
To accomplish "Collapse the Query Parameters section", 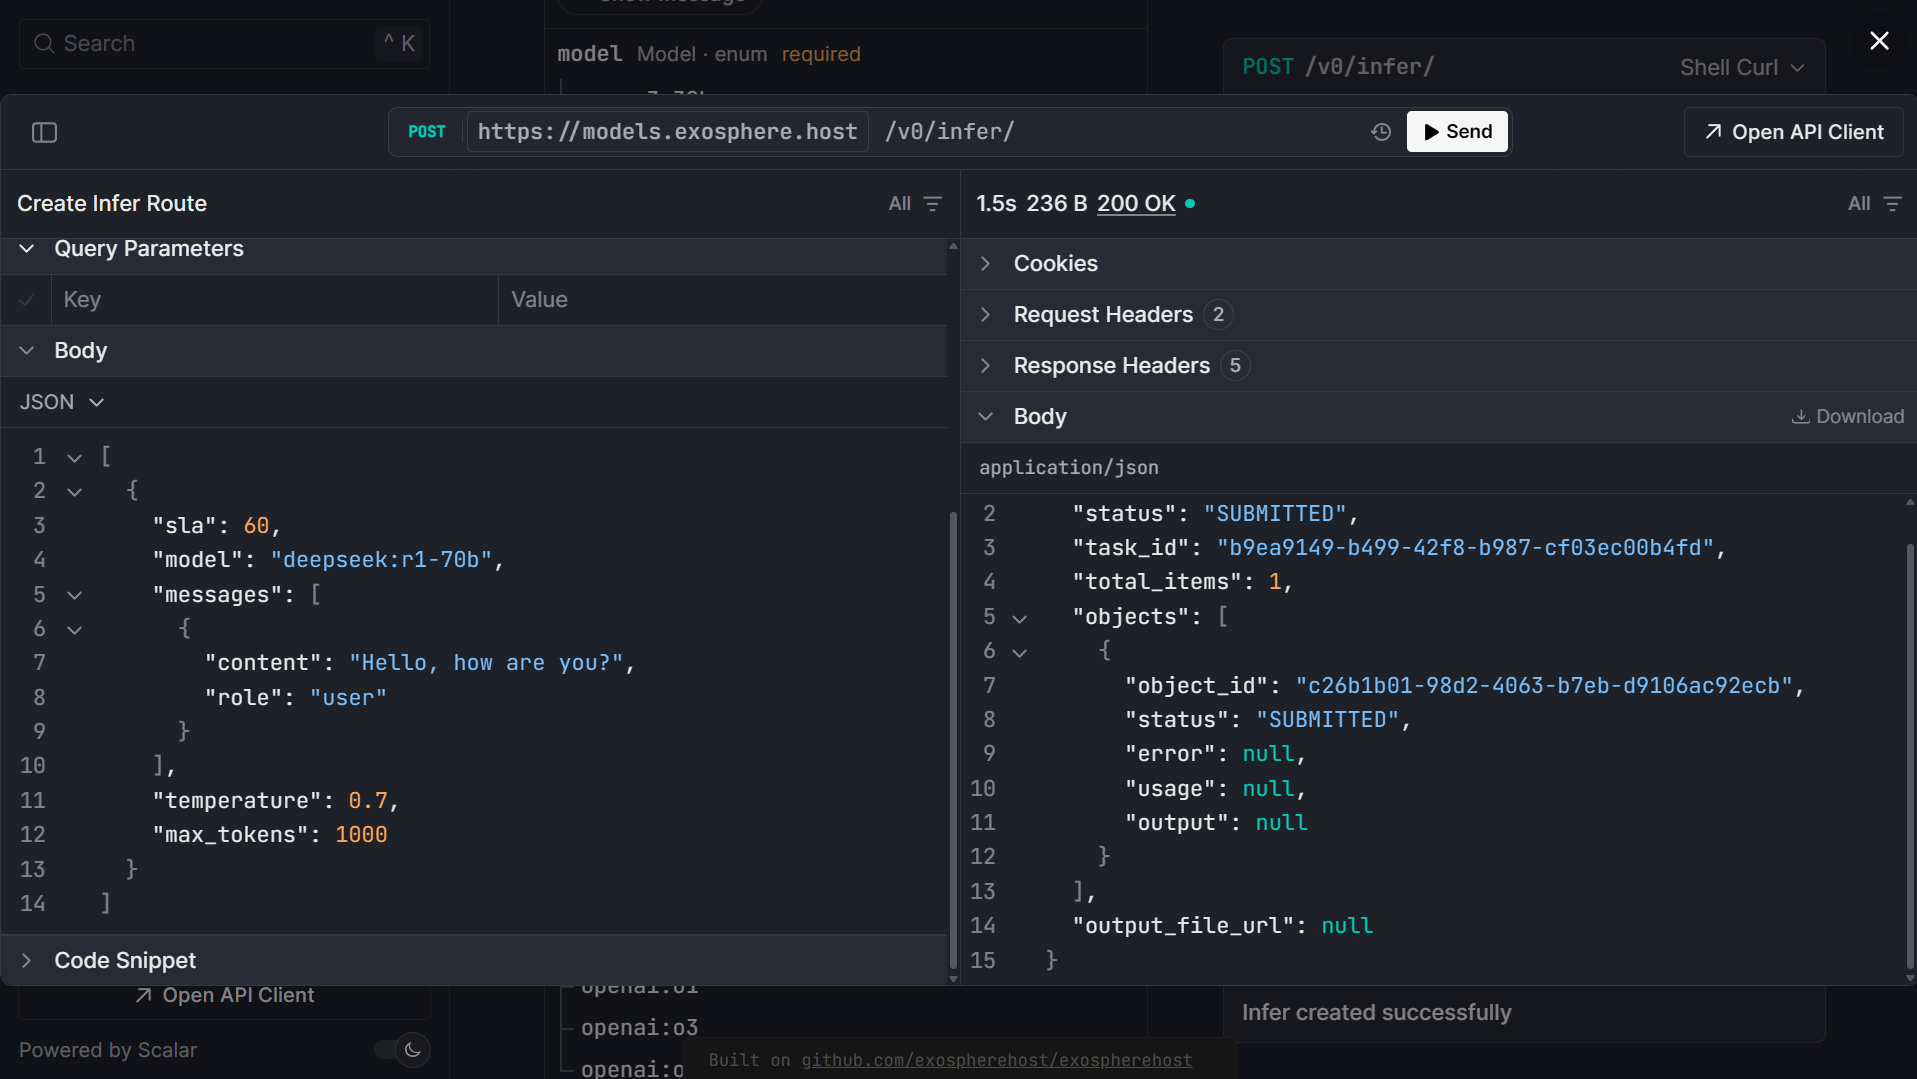I will 26,248.
